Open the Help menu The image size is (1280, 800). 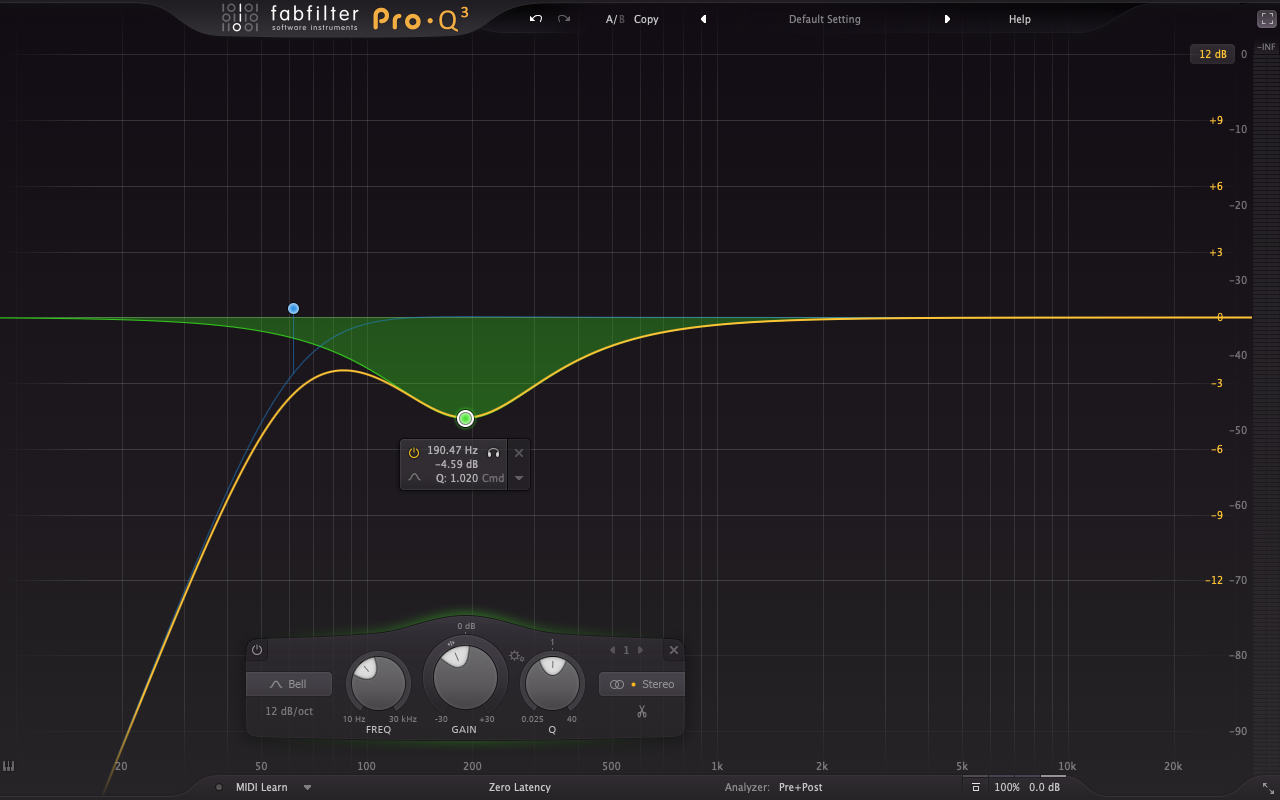[1019, 19]
